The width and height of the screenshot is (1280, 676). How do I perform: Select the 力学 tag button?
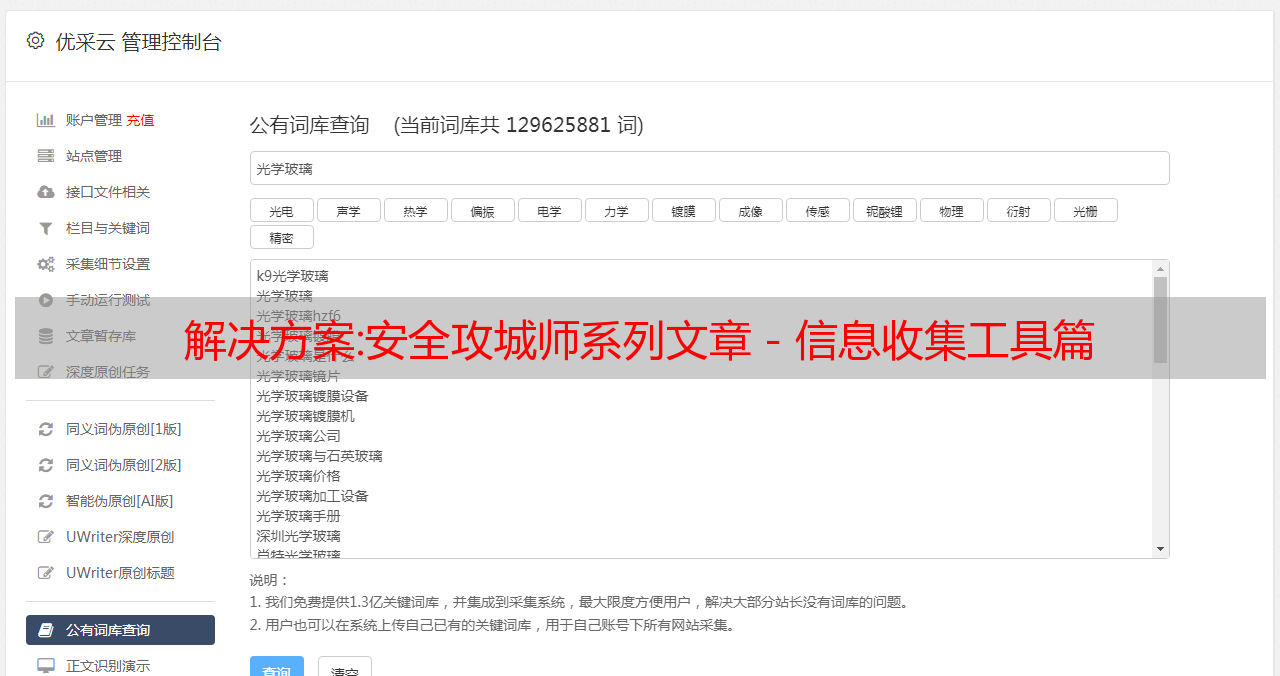[616, 210]
